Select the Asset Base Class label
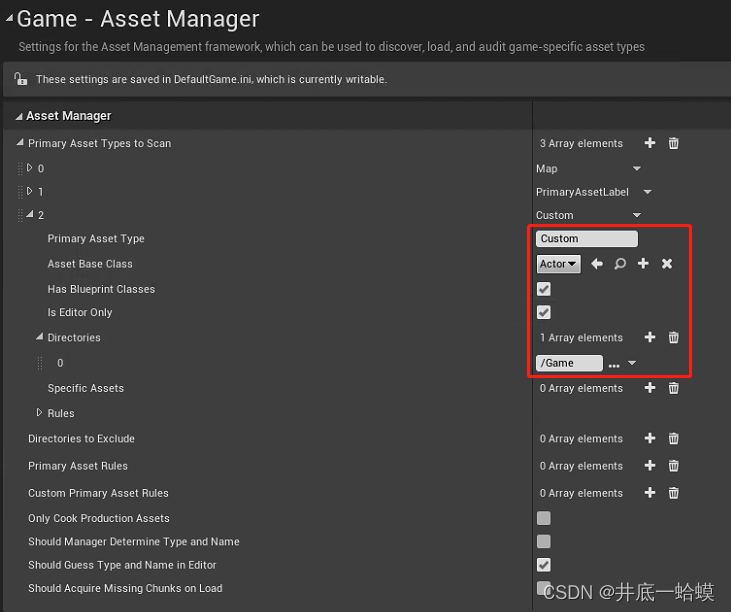 pyautogui.click(x=90, y=264)
